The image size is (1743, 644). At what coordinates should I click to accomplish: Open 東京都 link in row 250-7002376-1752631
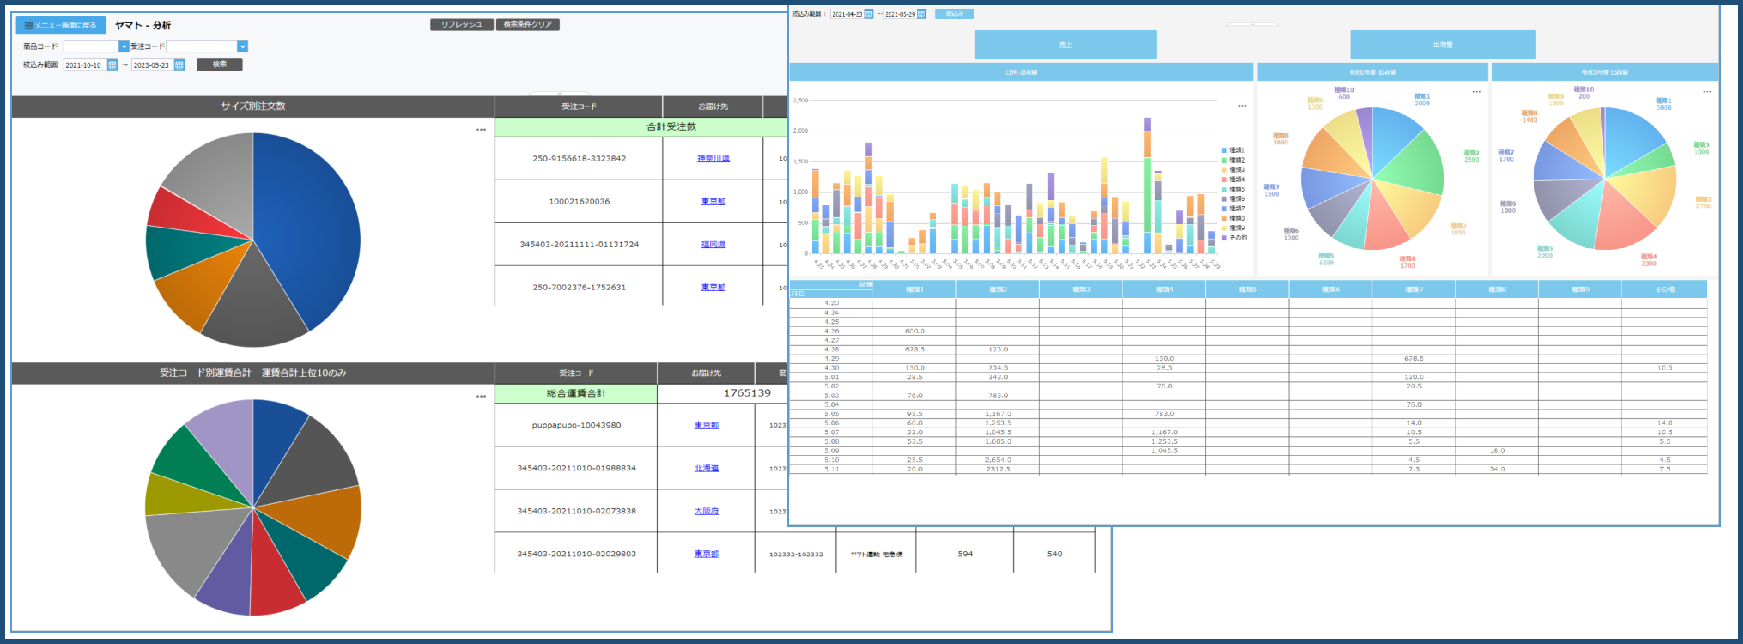[x=713, y=288]
